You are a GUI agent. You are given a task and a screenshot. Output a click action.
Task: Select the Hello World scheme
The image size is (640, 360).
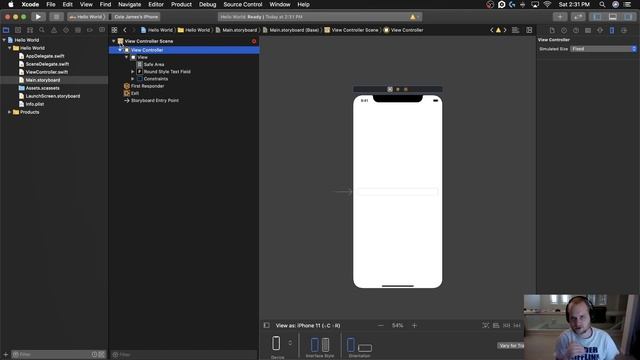[88, 17]
